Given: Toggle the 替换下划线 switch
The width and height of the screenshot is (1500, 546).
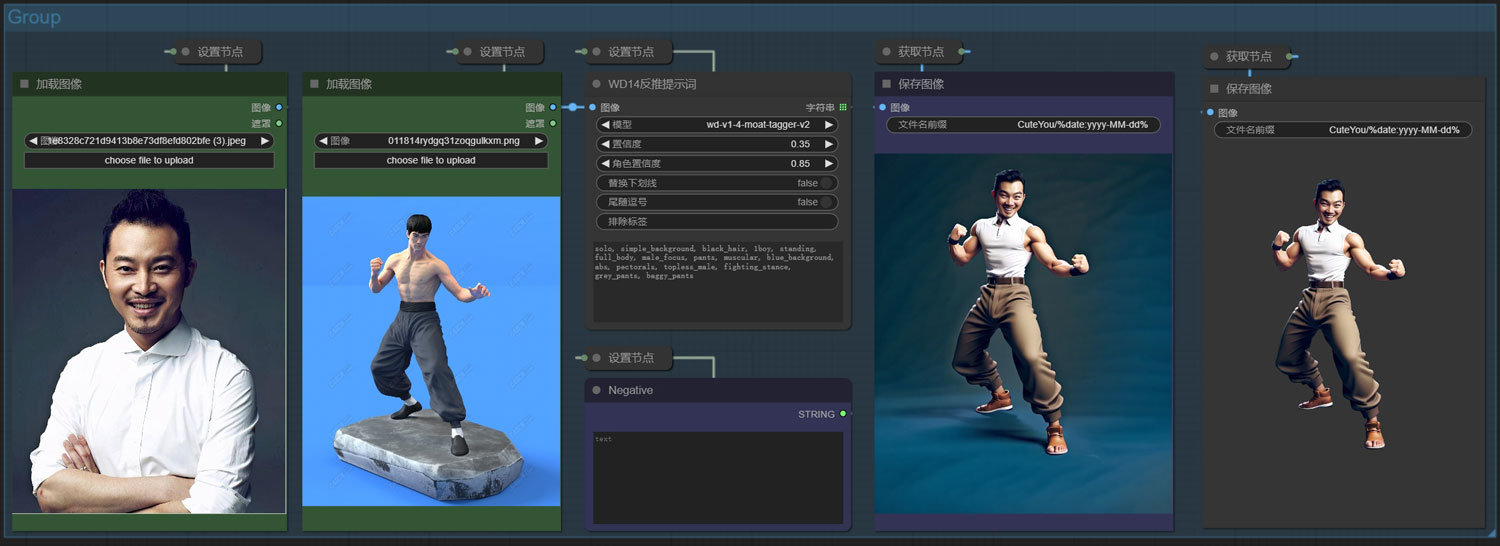Looking at the screenshot, I should pyautogui.click(x=827, y=183).
